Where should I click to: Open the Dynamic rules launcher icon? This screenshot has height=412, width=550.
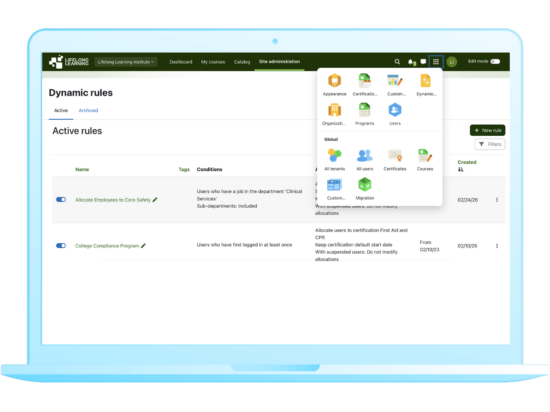(x=425, y=81)
